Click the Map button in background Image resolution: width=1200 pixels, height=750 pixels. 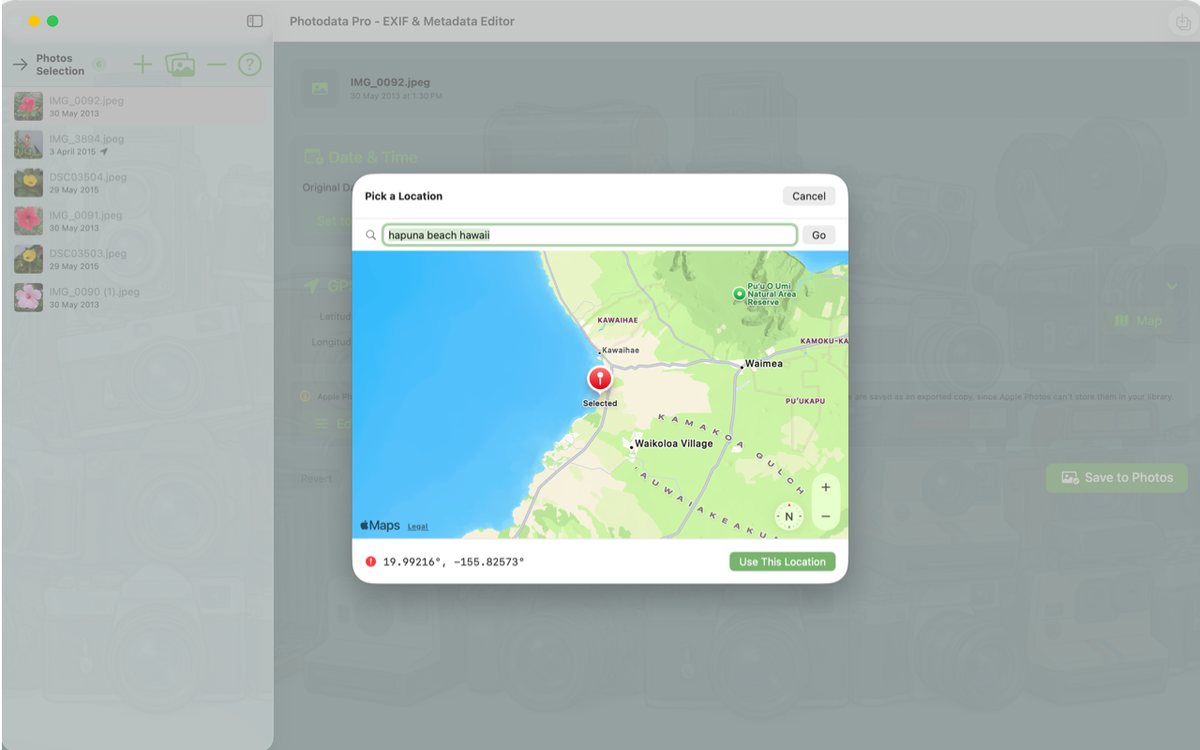click(x=1138, y=321)
